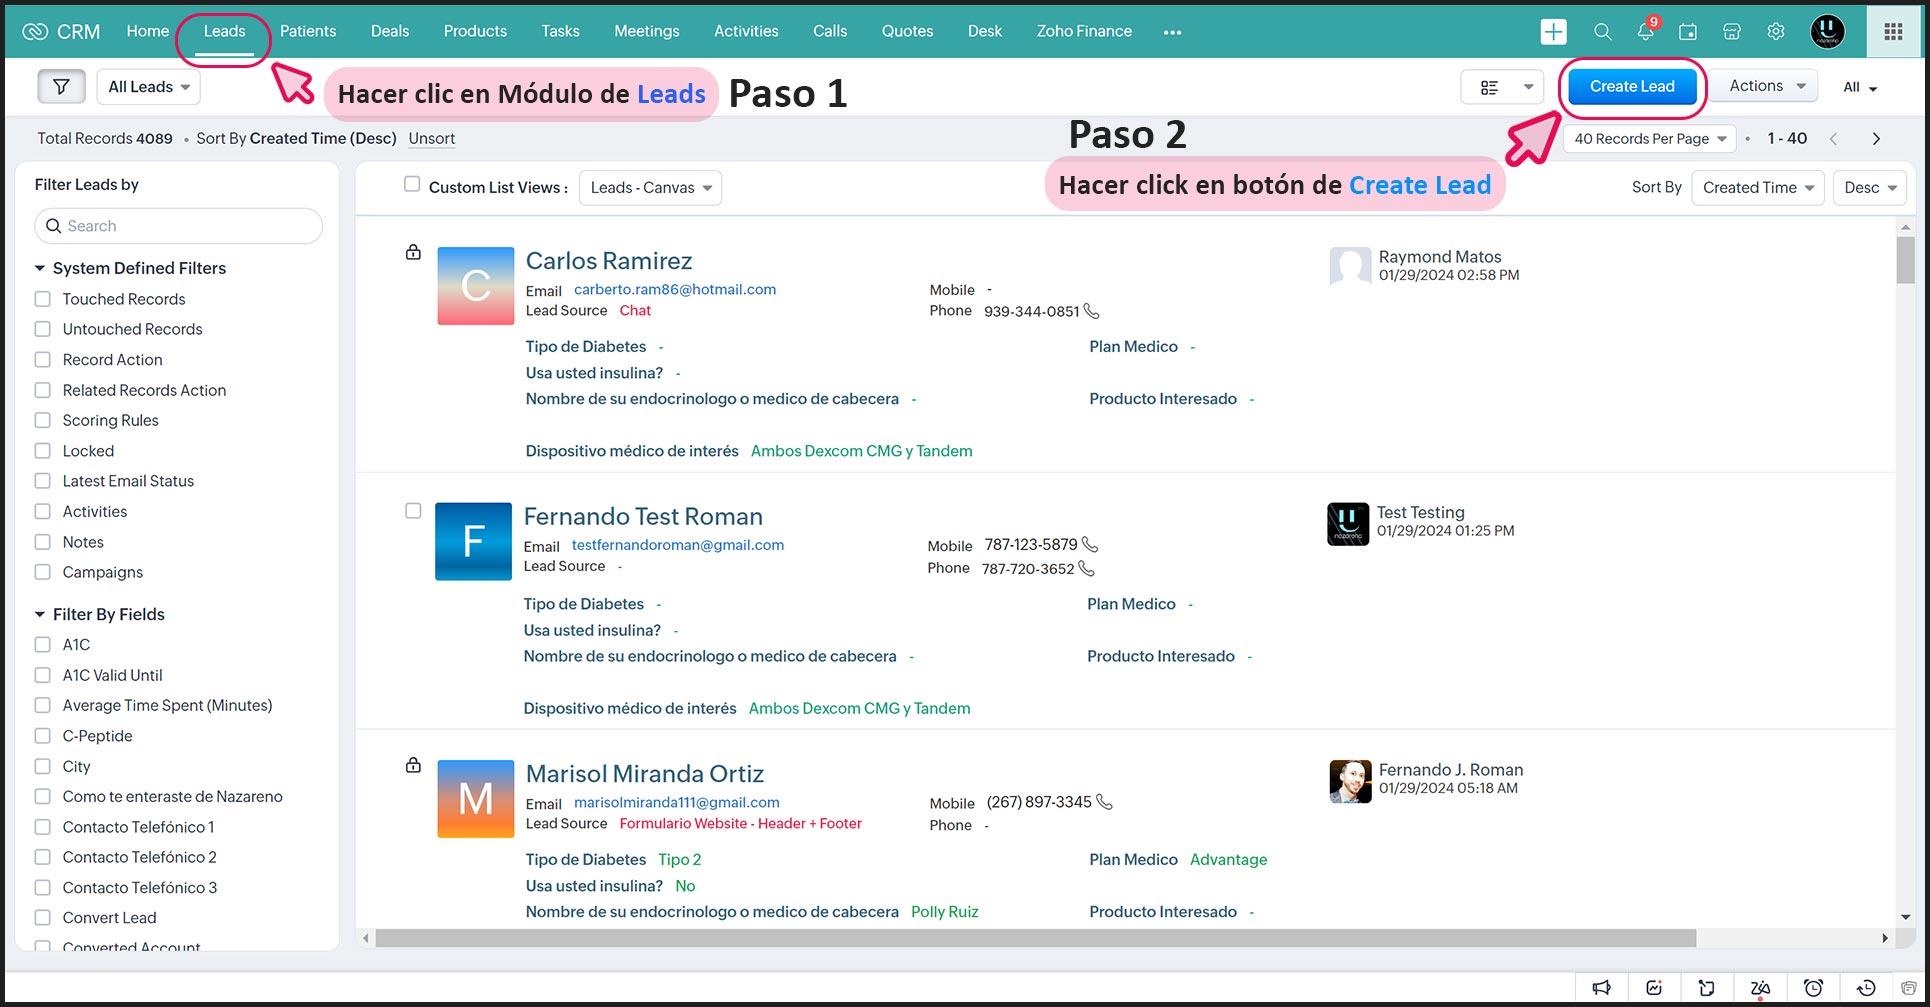Click the search magnifier in top bar
The height and width of the screenshot is (1007, 1930).
click(1602, 32)
